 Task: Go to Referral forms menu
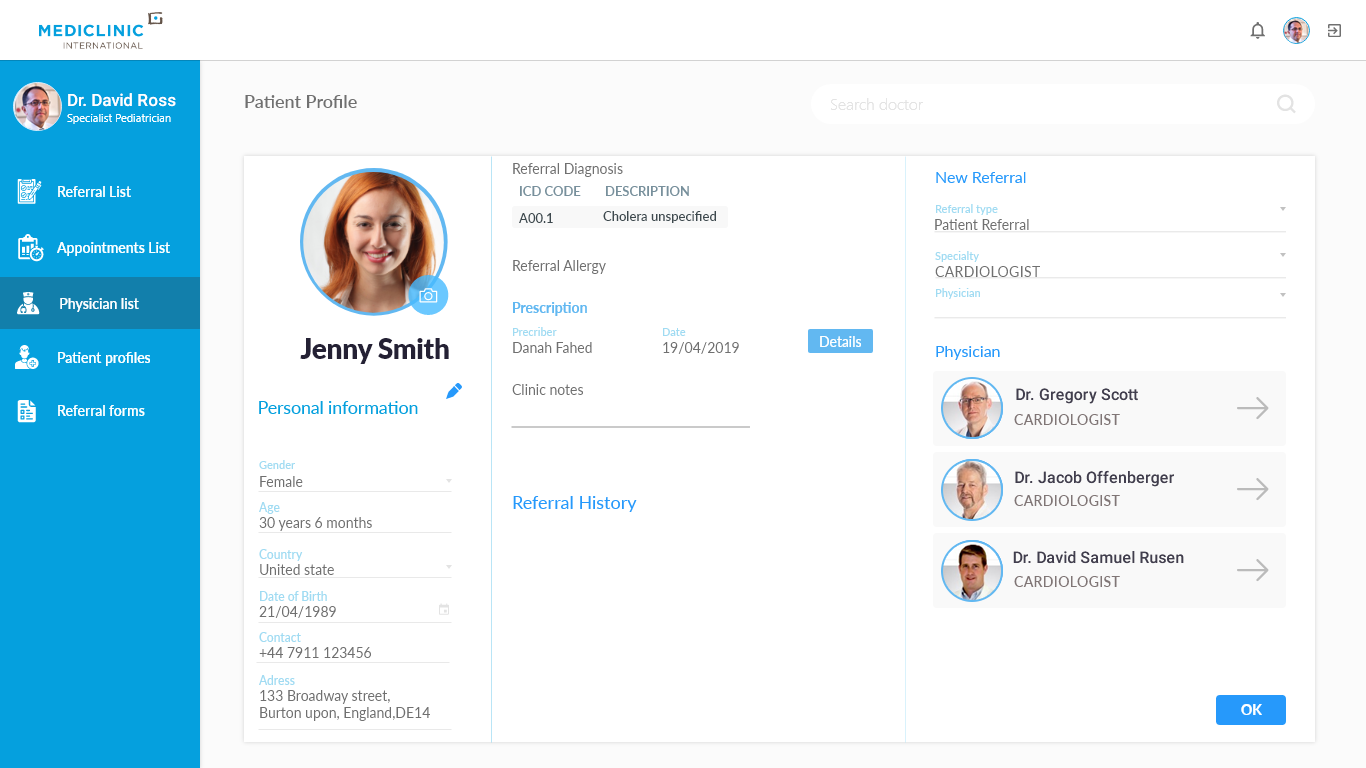tap(101, 411)
